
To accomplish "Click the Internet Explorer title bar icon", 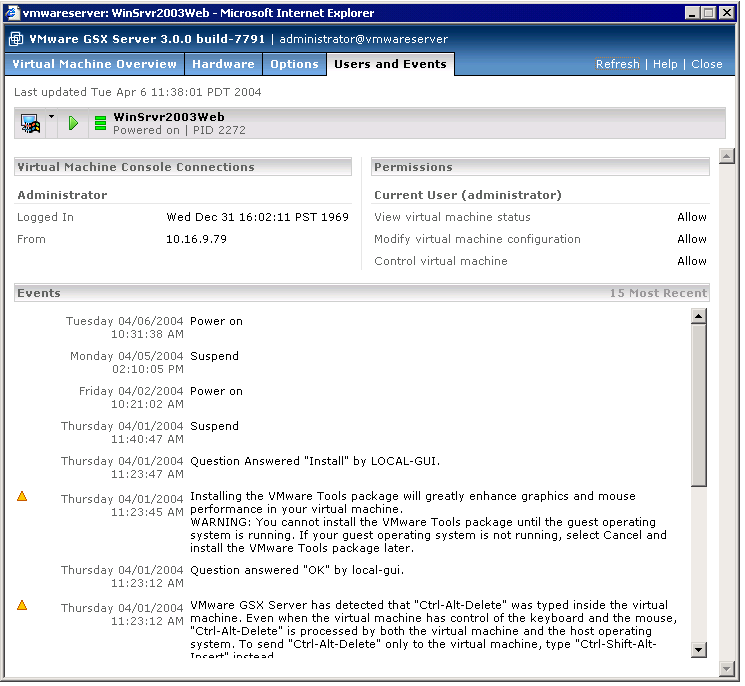I will click(x=14, y=13).
